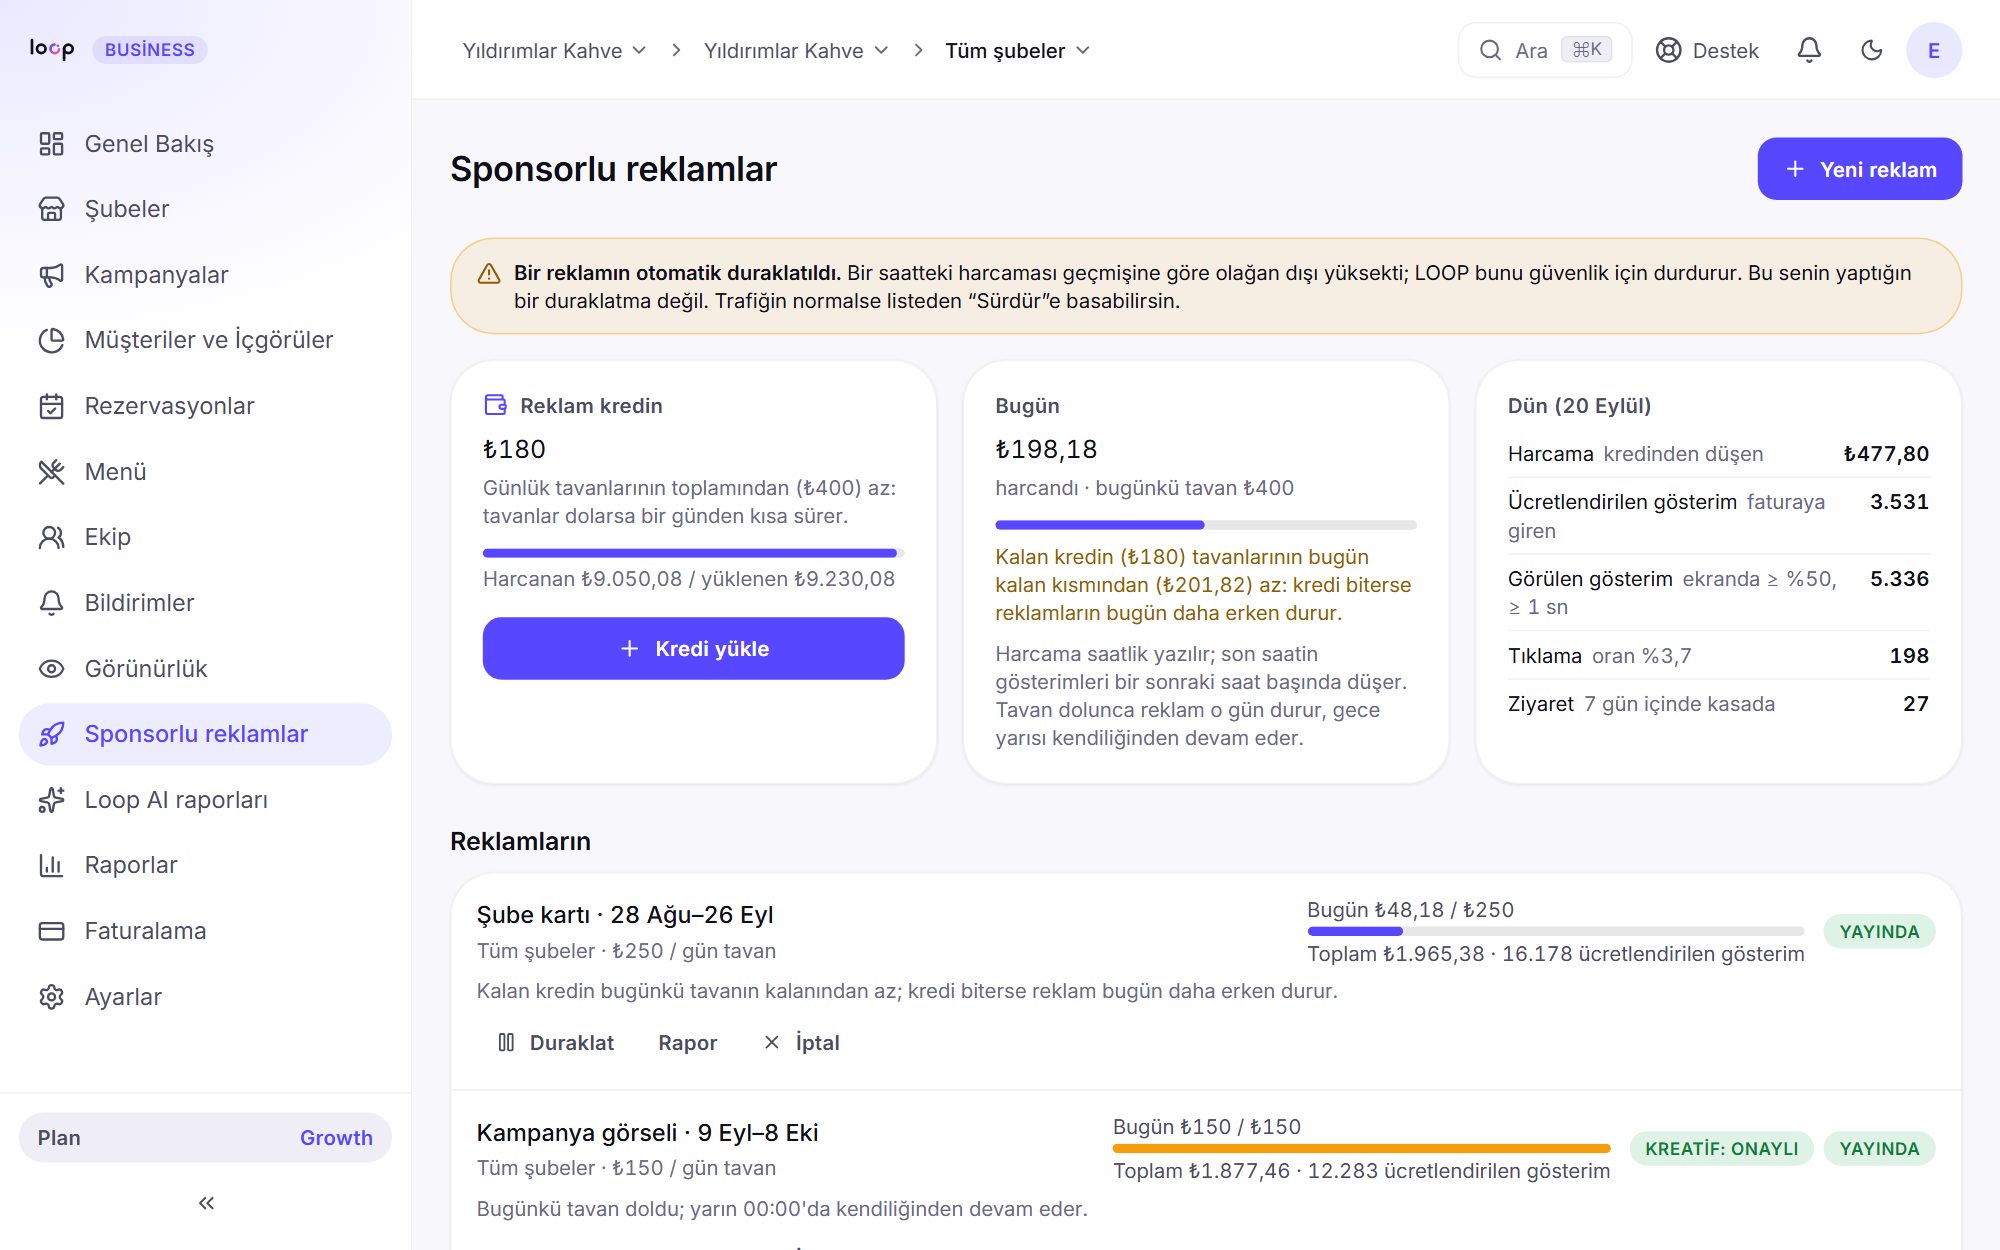Click the loop logo

click(52, 49)
